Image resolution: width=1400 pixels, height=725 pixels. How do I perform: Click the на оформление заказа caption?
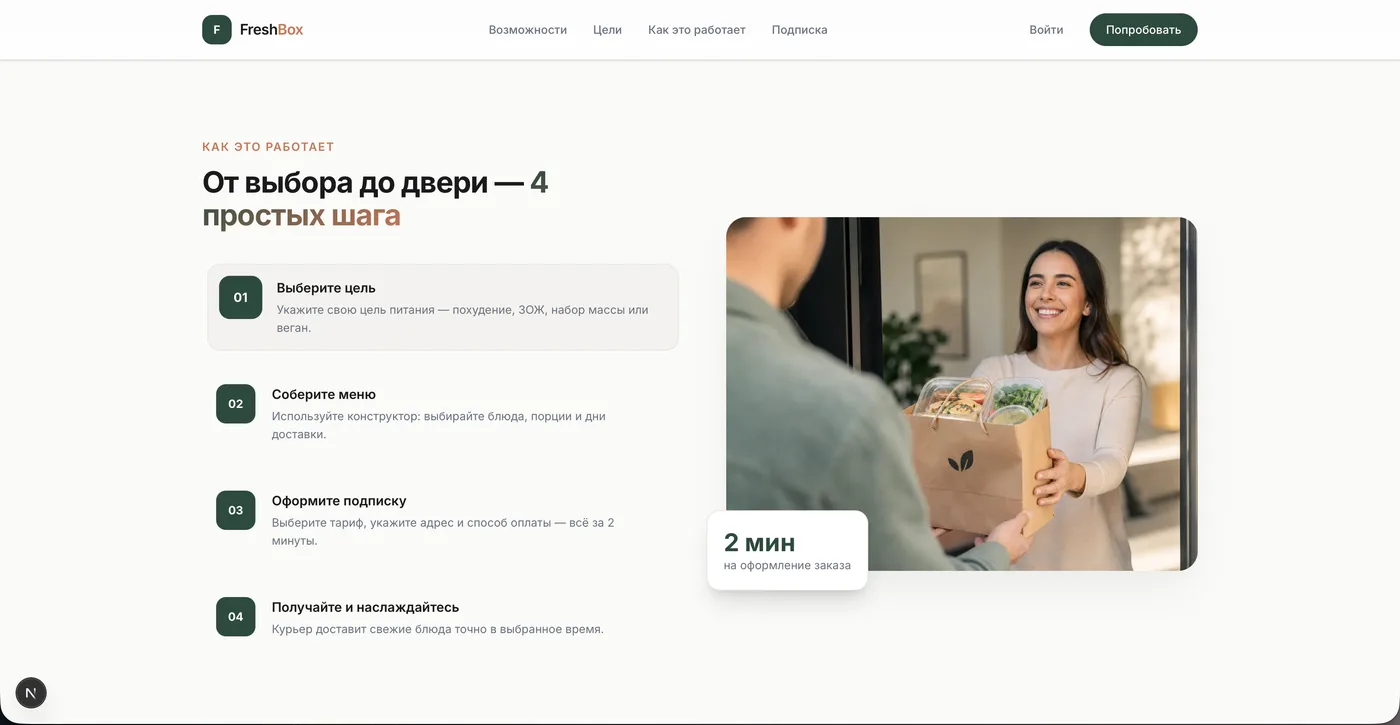(787, 566)
